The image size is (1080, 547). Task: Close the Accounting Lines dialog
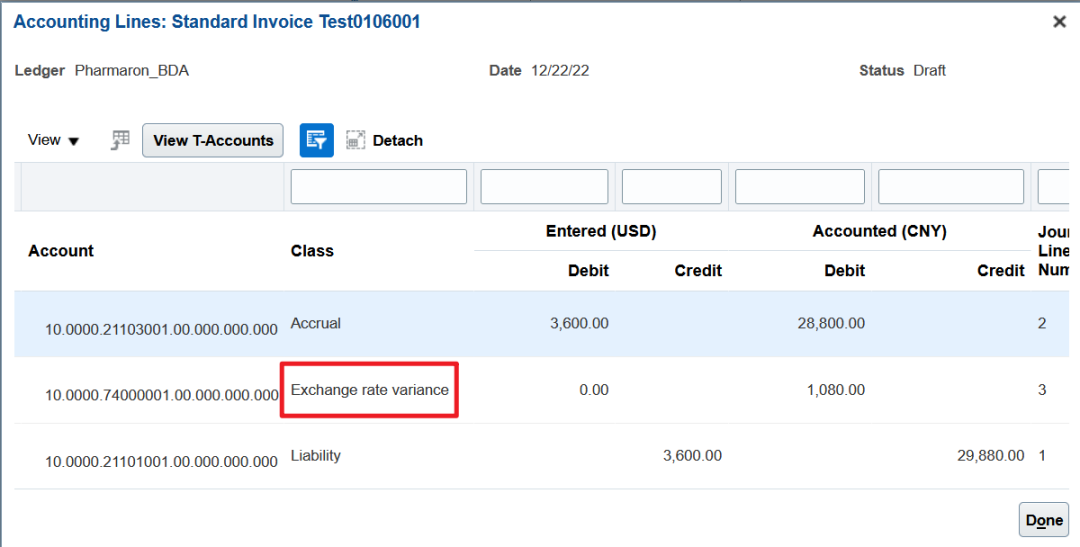(x=1059, y=22)
